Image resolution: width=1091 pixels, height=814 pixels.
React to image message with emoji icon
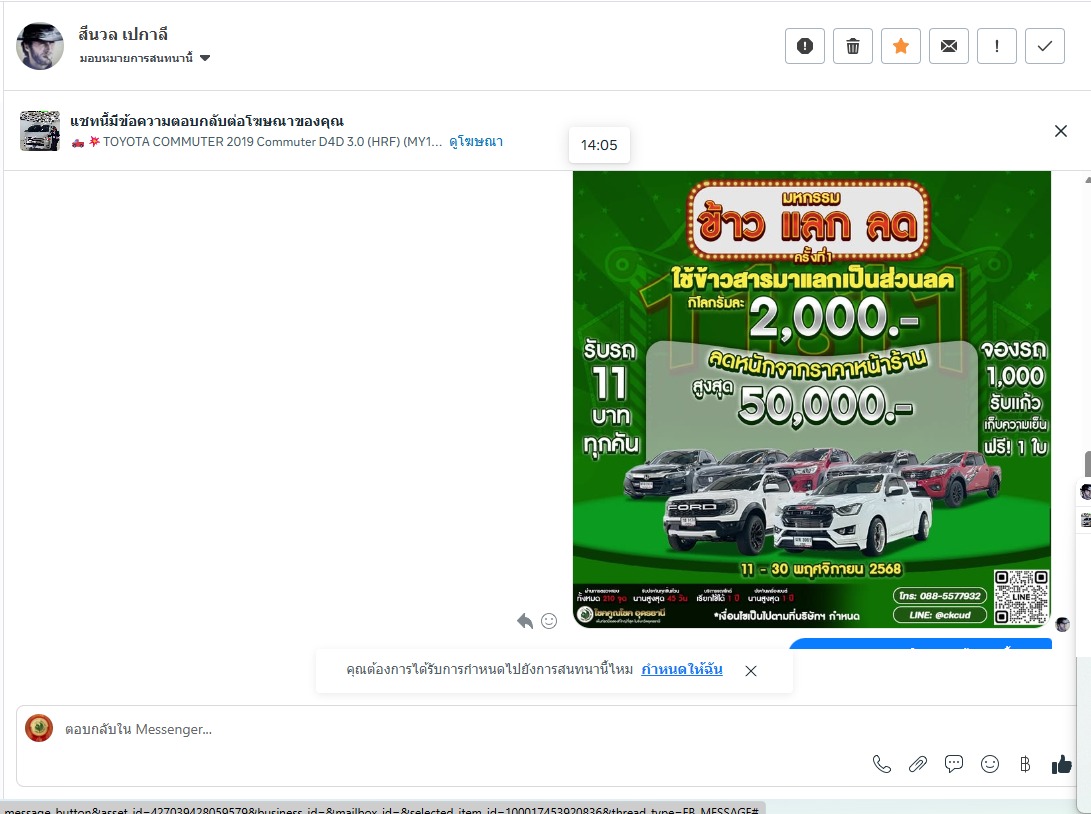549,621
